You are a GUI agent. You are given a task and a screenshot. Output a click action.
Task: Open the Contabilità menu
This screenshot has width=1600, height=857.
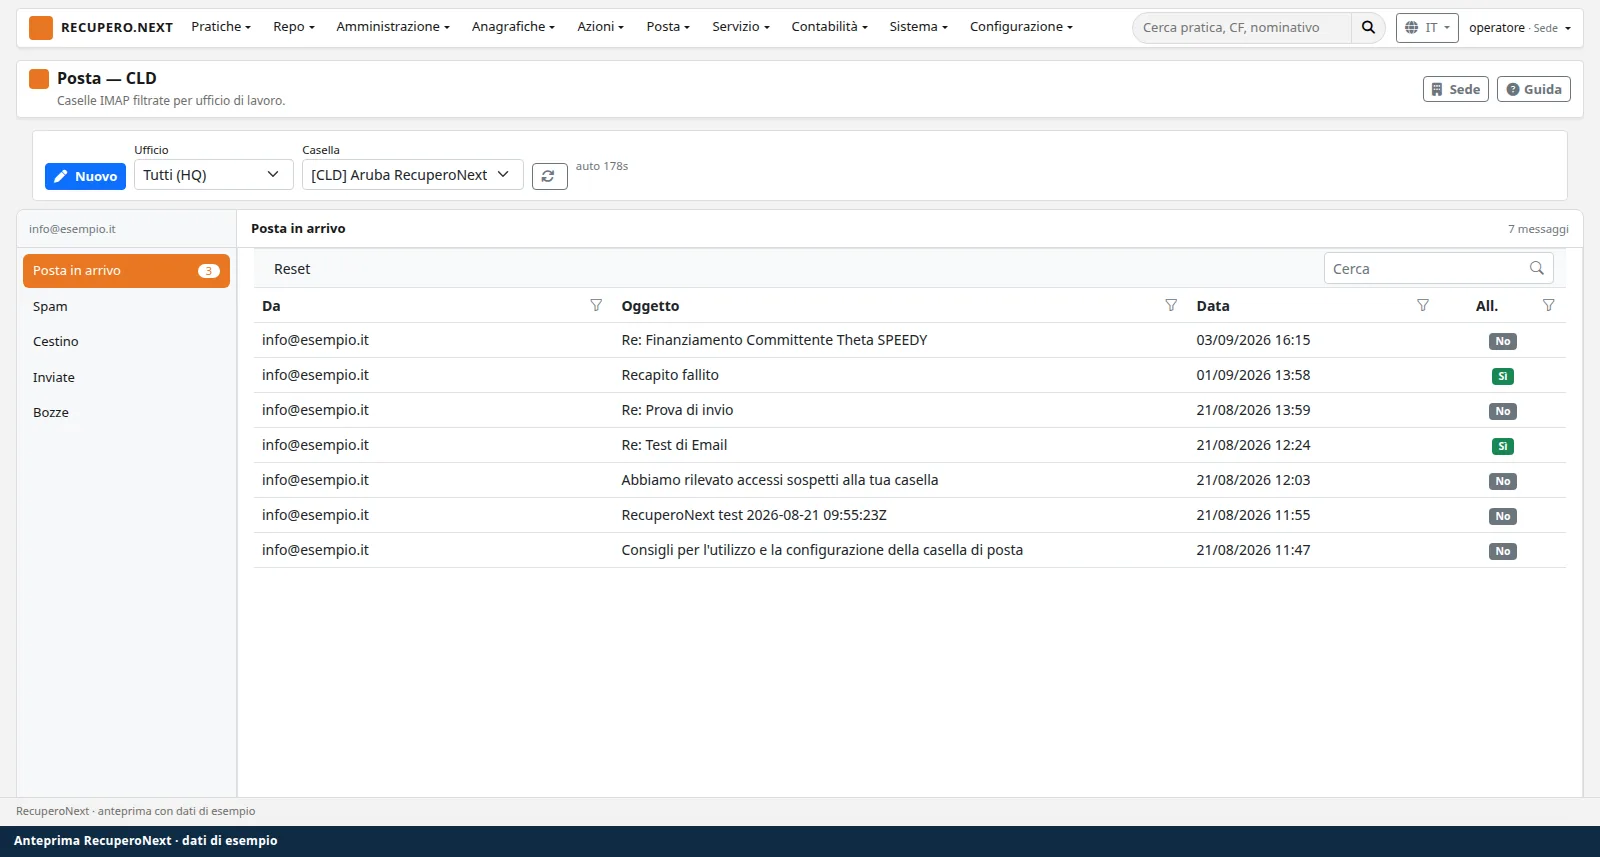tap(829, 27)
